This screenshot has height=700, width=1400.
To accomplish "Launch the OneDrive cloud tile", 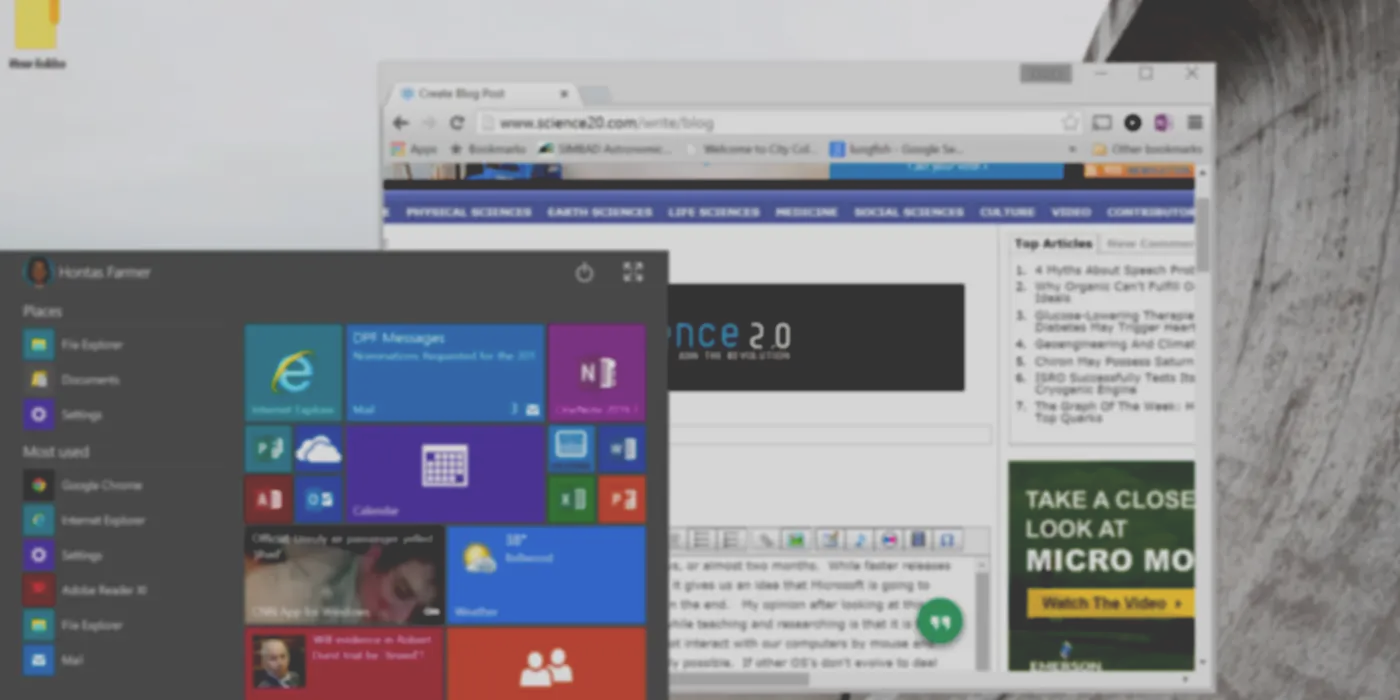I will pyautogui.click(x=319, y=449).
